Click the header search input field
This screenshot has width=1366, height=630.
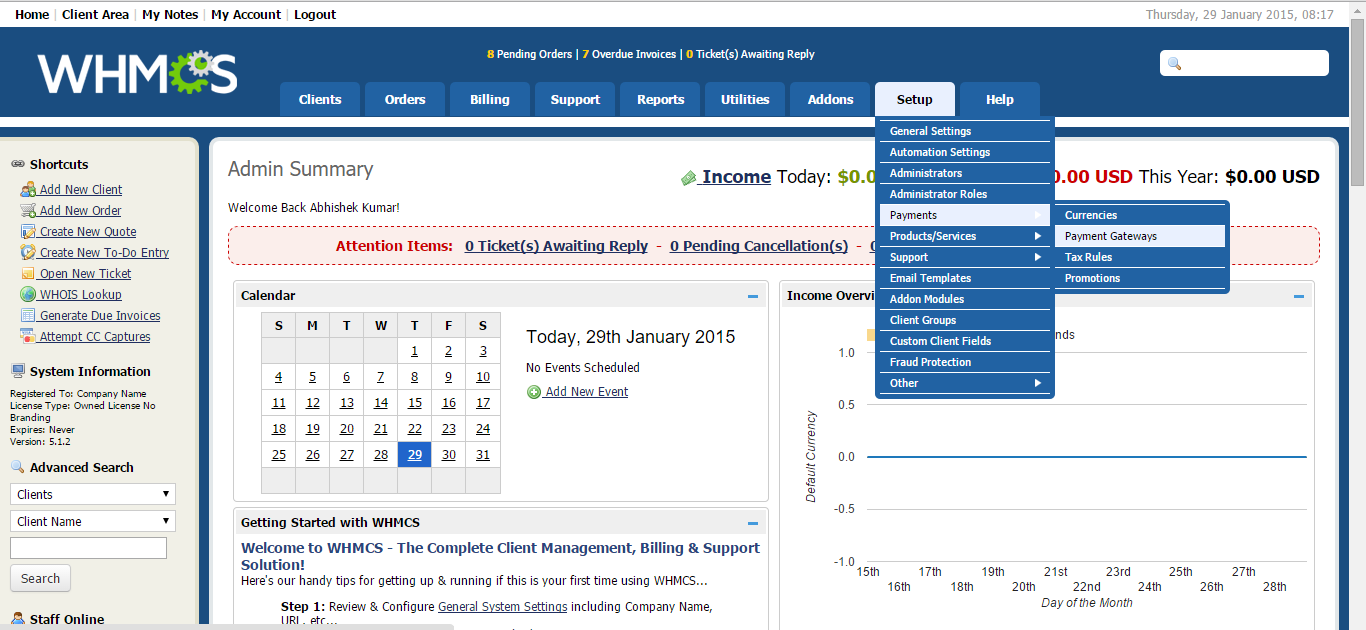click(x=1244, y=63)
